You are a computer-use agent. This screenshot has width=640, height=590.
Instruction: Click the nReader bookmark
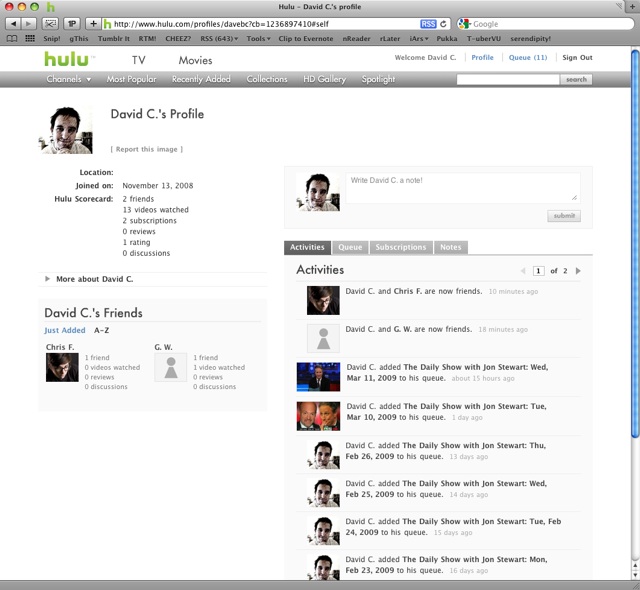[356, 39]
